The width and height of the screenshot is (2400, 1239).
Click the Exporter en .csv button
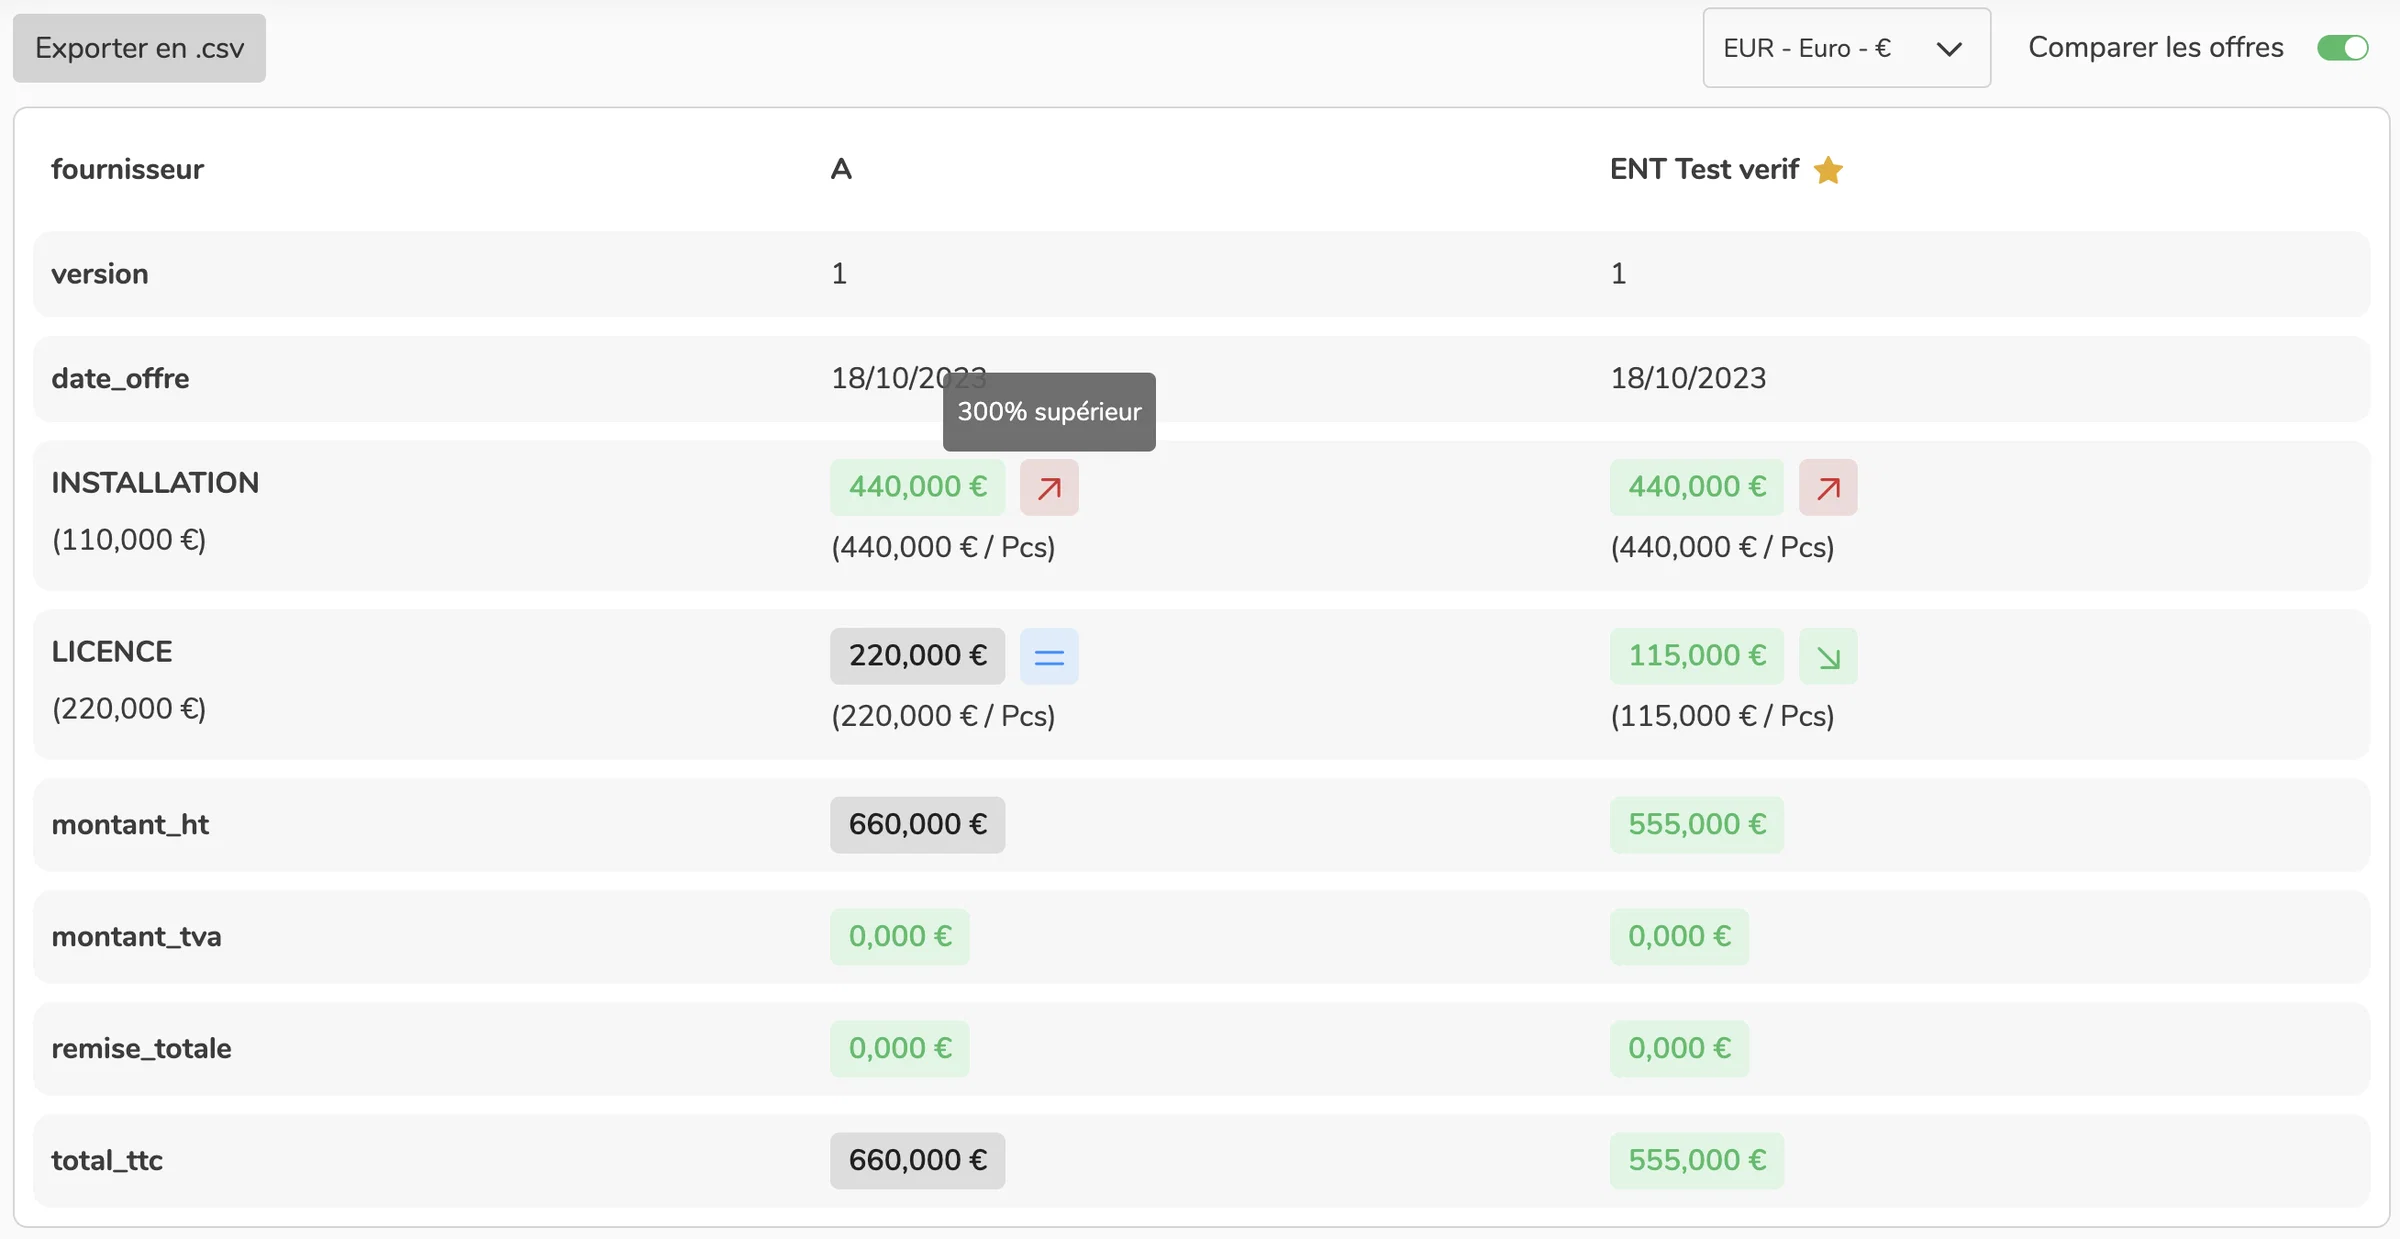[139, 48]
